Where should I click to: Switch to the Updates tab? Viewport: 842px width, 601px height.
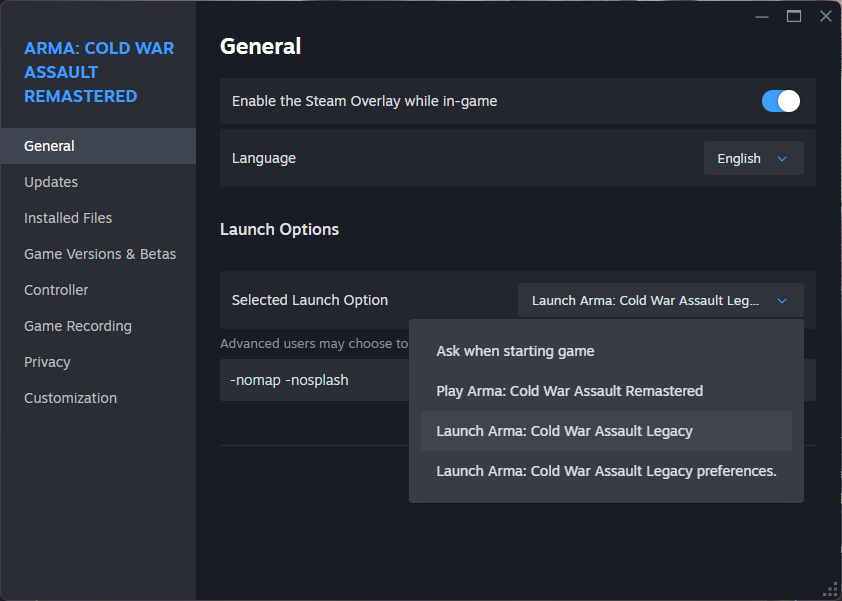pos(98,182)
